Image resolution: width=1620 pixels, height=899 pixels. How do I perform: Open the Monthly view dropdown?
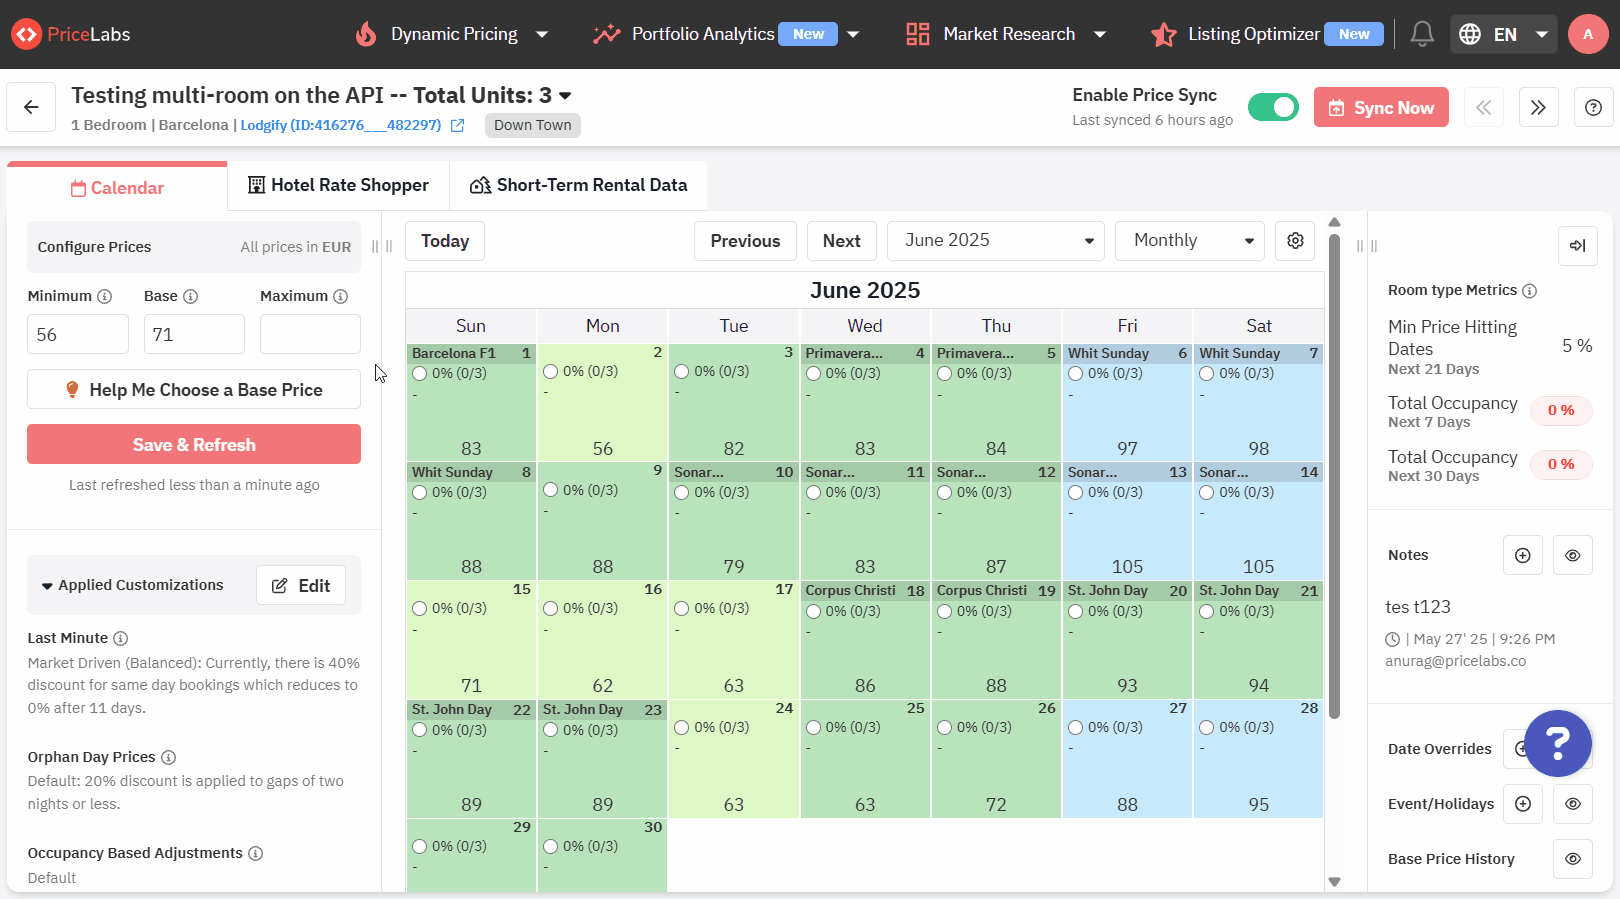pos(1189,241)
